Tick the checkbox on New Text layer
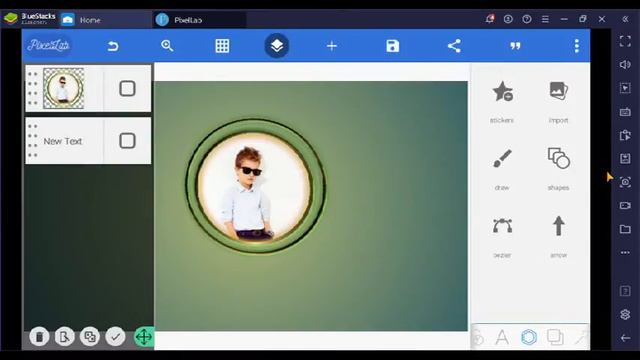The height and width of the screenshot is (360, 640). point(127,141)
